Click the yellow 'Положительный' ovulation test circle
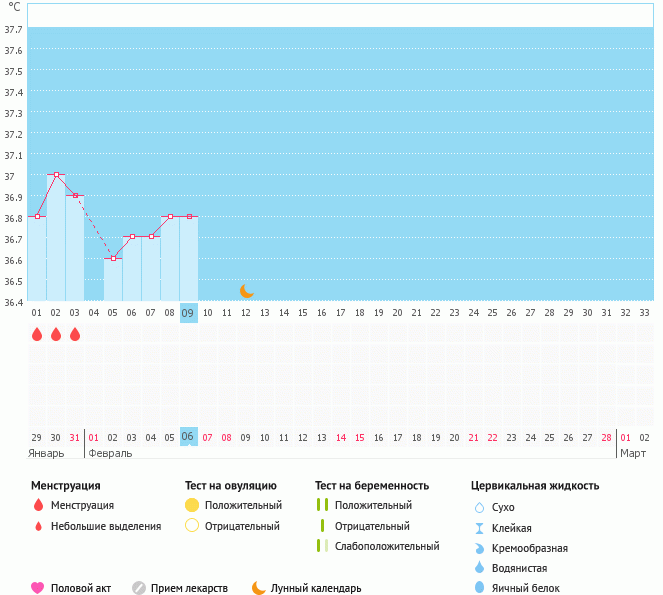663x595 pixels. pyautogui.click(x=192, y=505)
